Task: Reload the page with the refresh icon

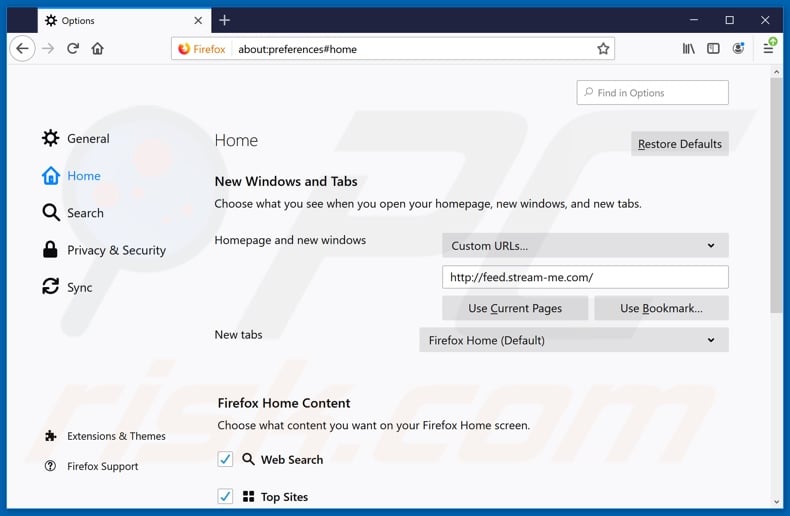Action: tap(73, 49)
